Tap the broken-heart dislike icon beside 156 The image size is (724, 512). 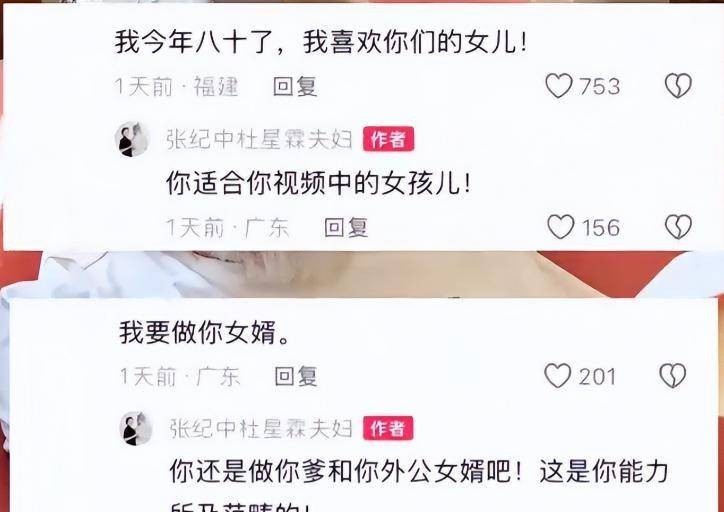coord(678,227)
